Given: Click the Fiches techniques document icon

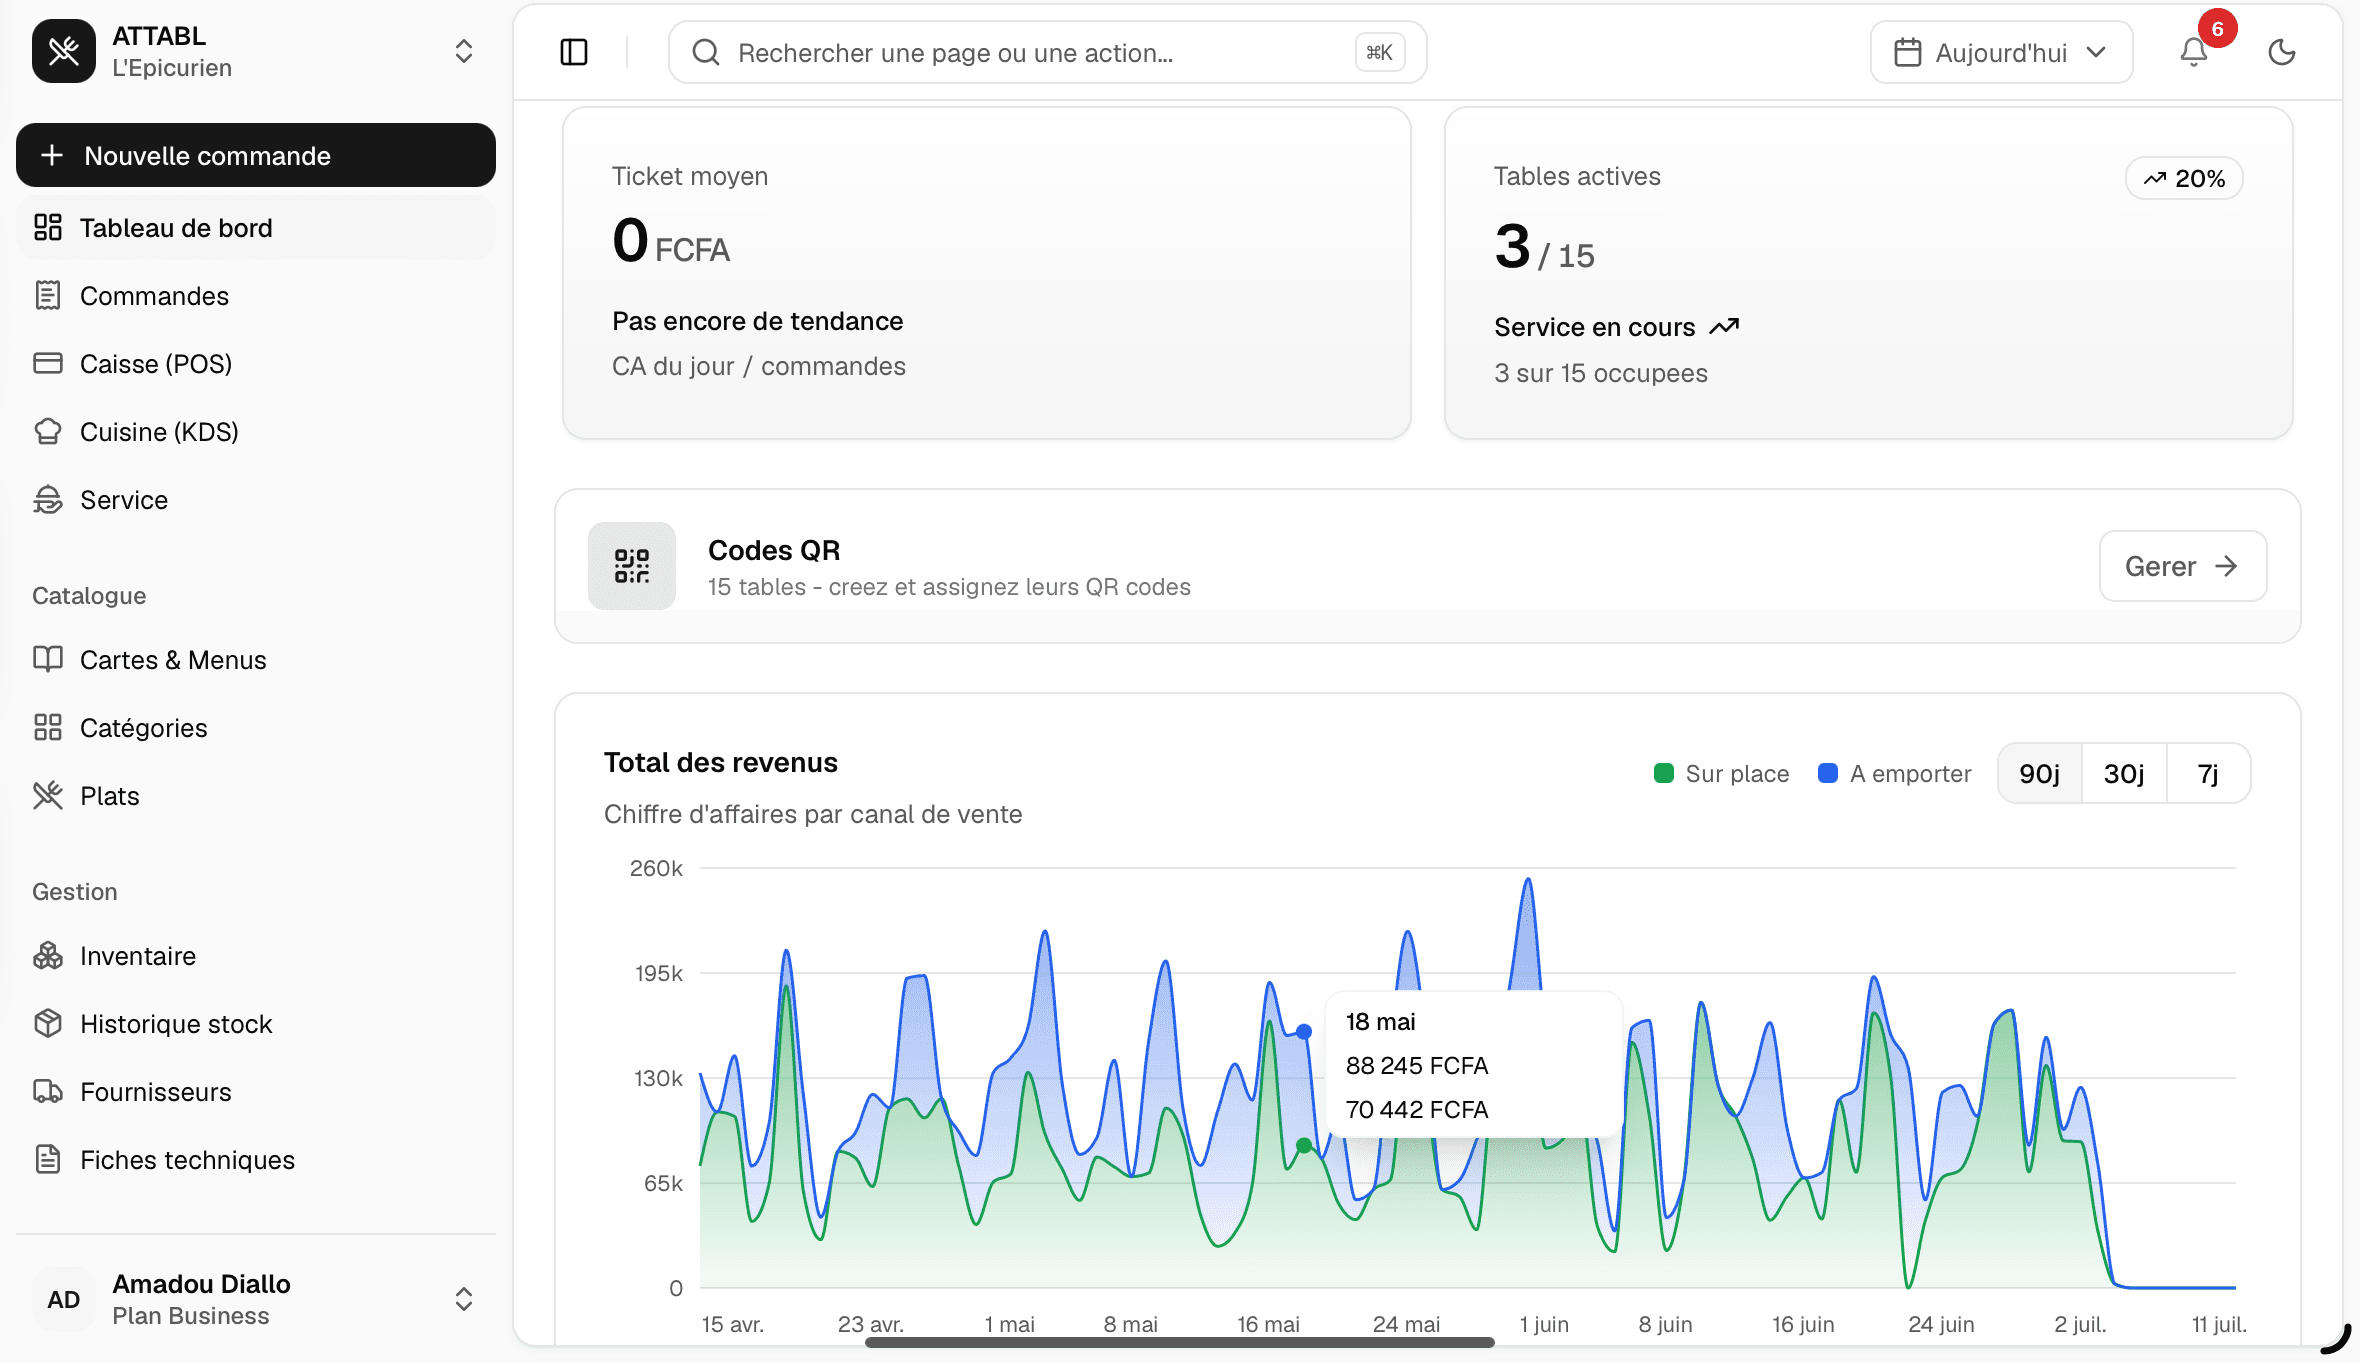Looking at the screenshot, I should (48, 1159).
